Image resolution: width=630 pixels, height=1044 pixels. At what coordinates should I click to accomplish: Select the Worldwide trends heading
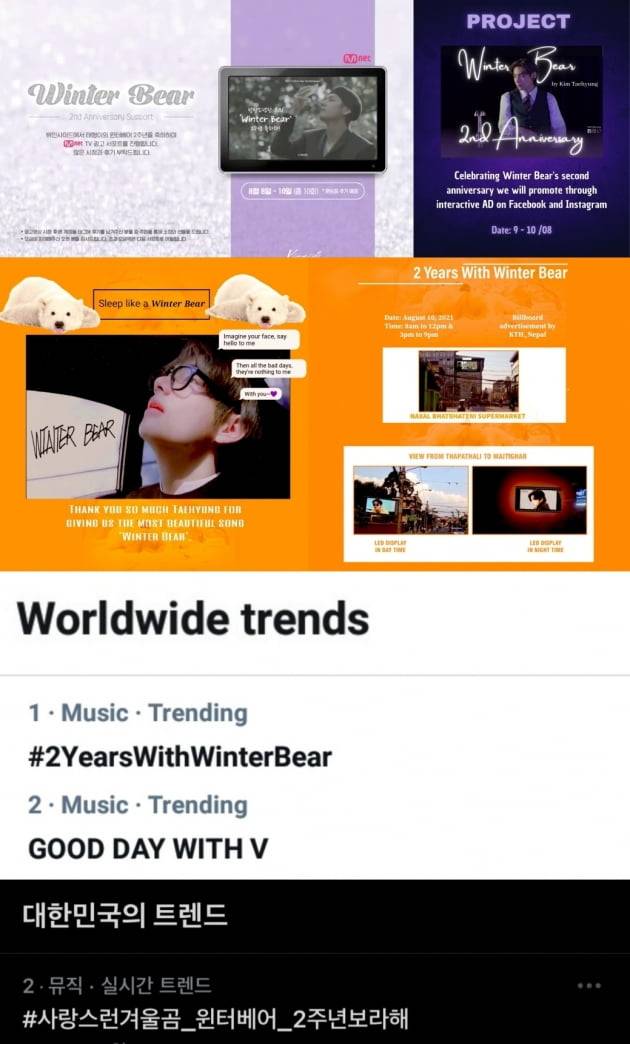[x=193, y=619]
